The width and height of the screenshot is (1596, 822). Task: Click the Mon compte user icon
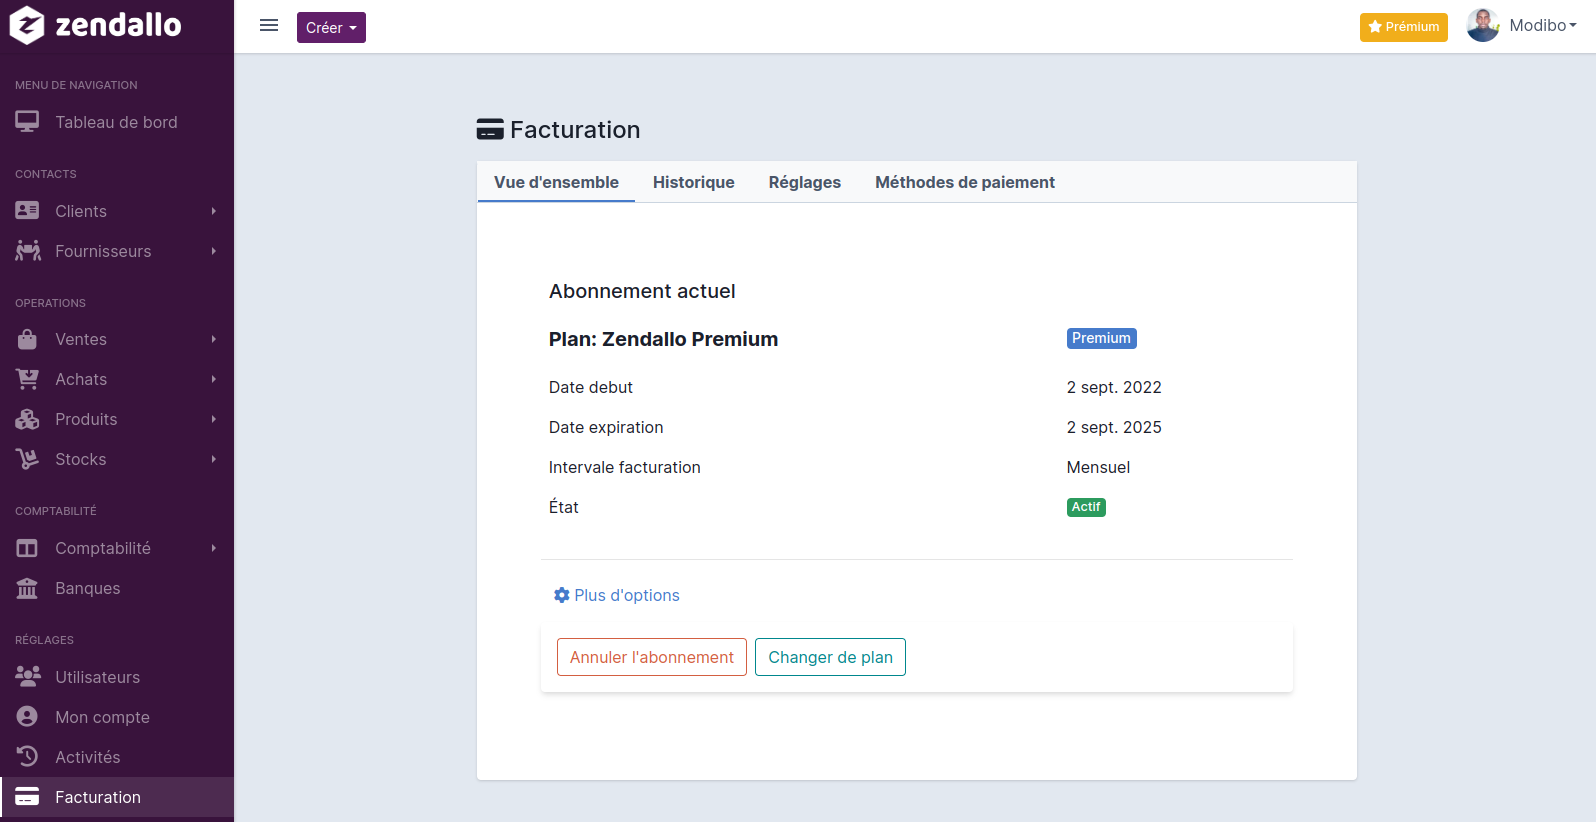pos(27,717)
